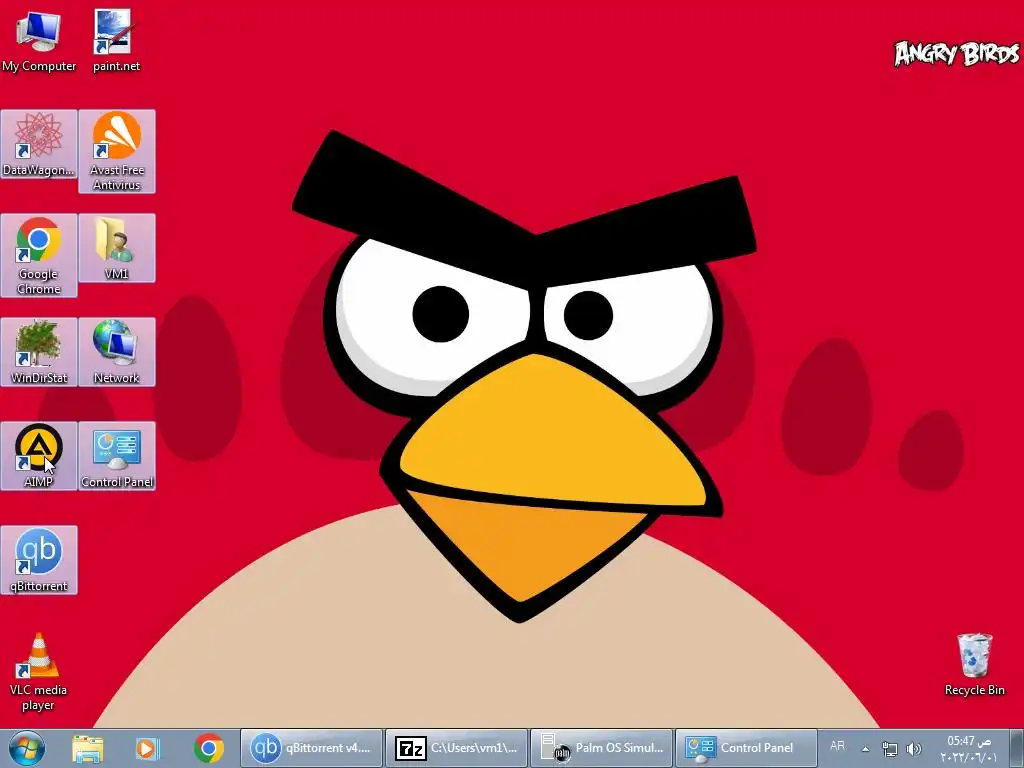Open the clock showing 05:47
The image size is (1024, 768).
pyautogui.click(x=969, y=749)
